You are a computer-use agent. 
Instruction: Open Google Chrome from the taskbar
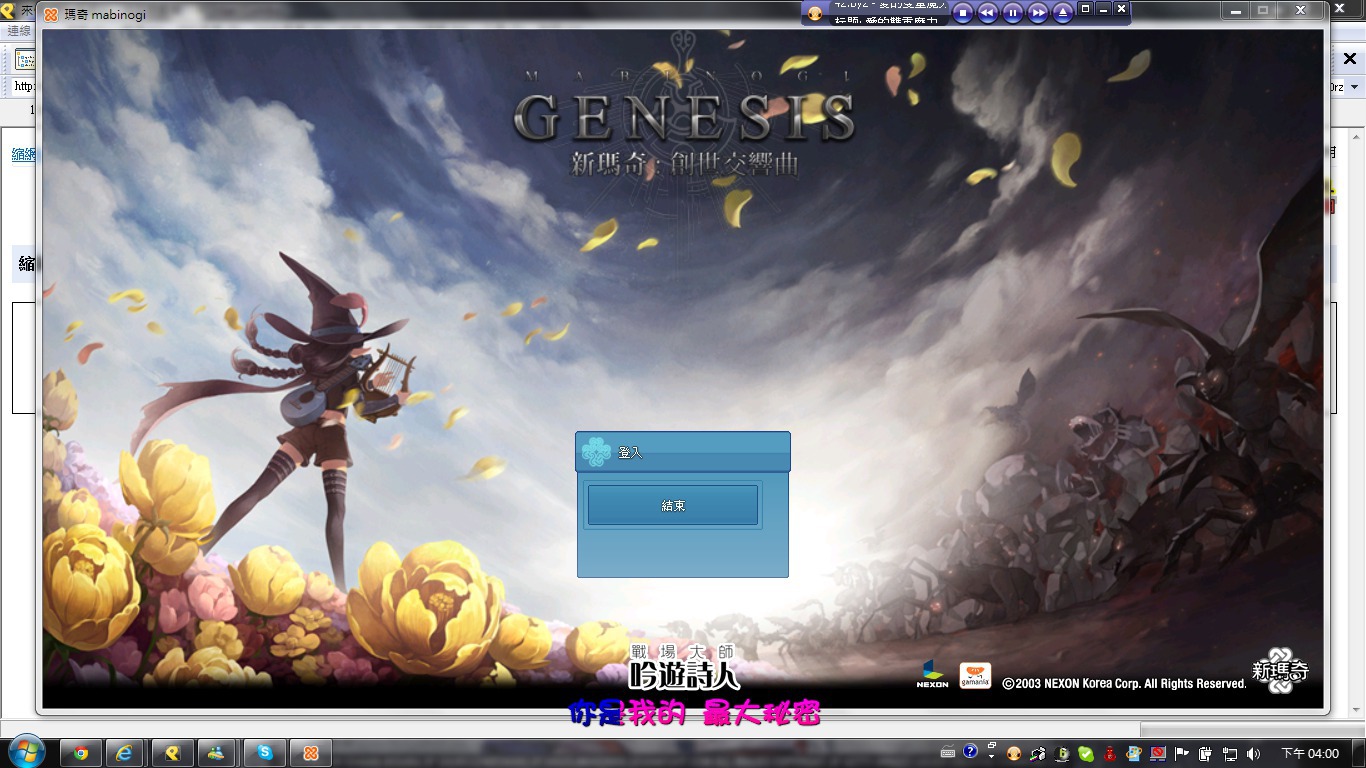[81, 753]
